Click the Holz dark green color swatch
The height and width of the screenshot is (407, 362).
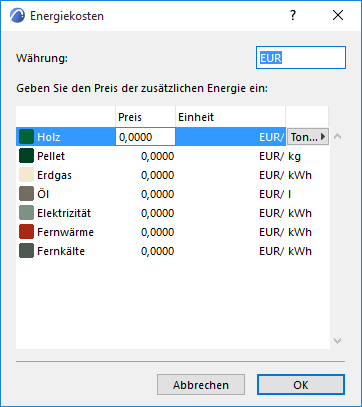[x=26, y=137]
